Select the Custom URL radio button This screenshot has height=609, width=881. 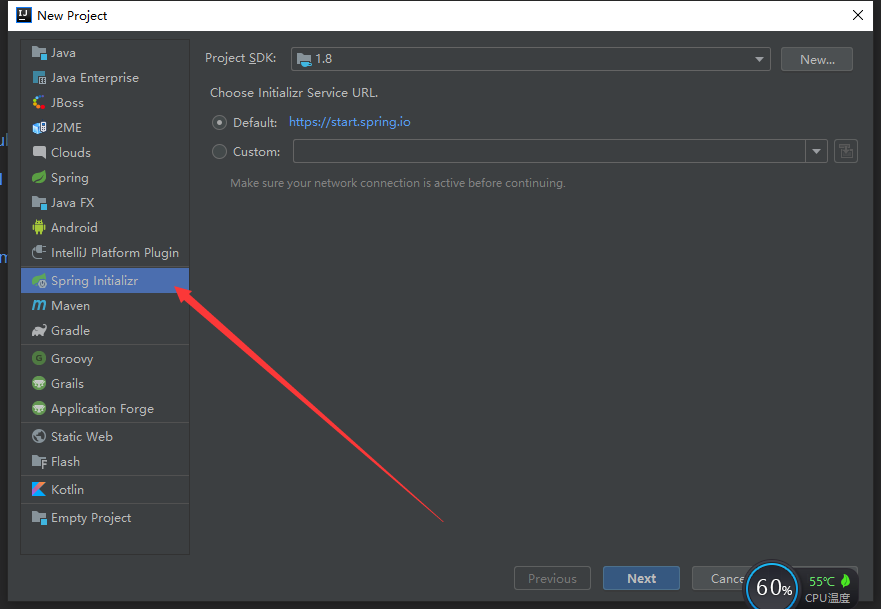pos(219,152)
